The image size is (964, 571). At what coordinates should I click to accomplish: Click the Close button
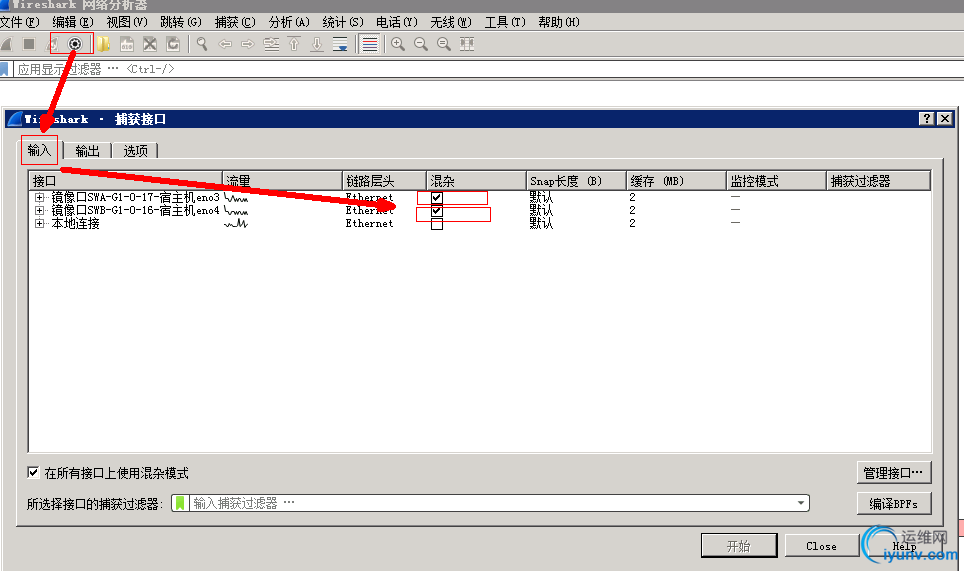(821, 546)
